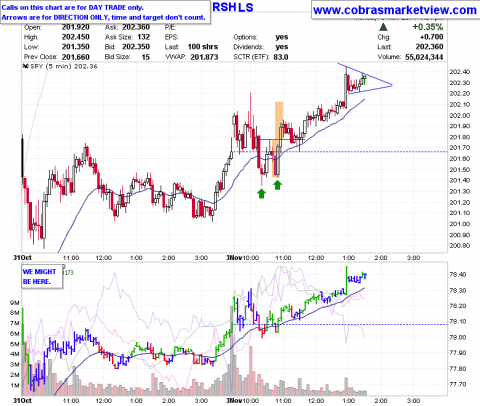This screenshot has height=406, width=480.
Task: Click the Bid Size value 15
Action: click(146, 57)
